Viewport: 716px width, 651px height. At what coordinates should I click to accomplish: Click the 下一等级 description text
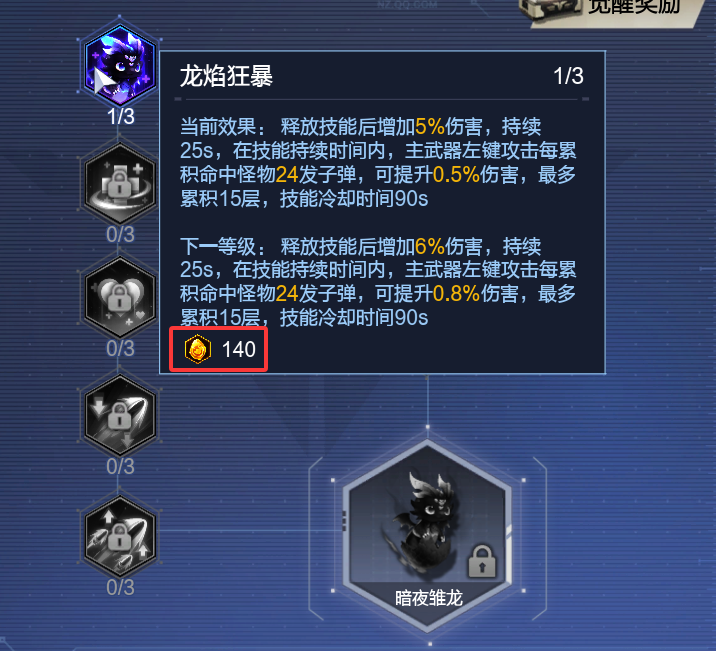point(378,282)
